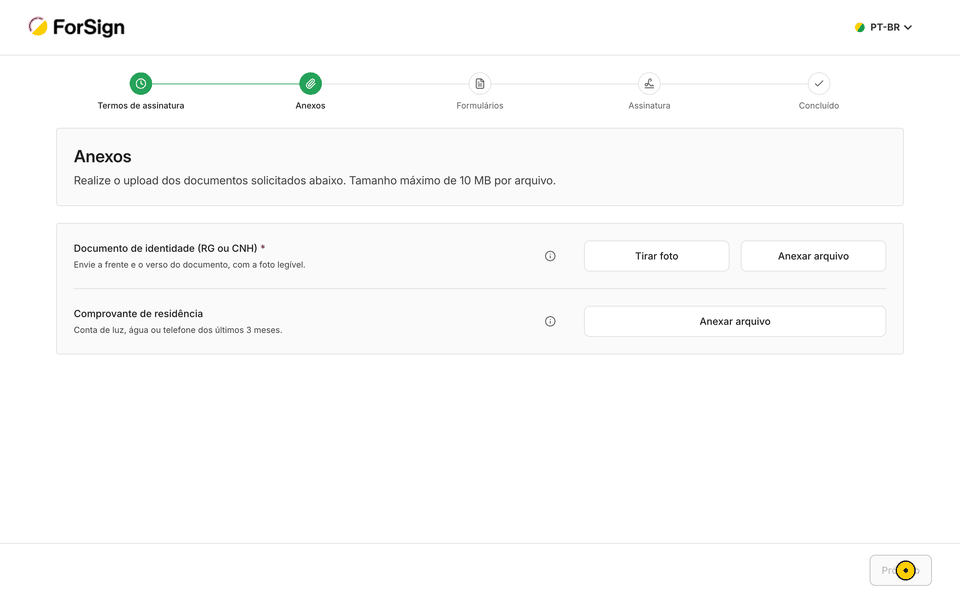Show info for Documento de identidade
This screenshot has height=597, width=960.
[x=550, y=256]
